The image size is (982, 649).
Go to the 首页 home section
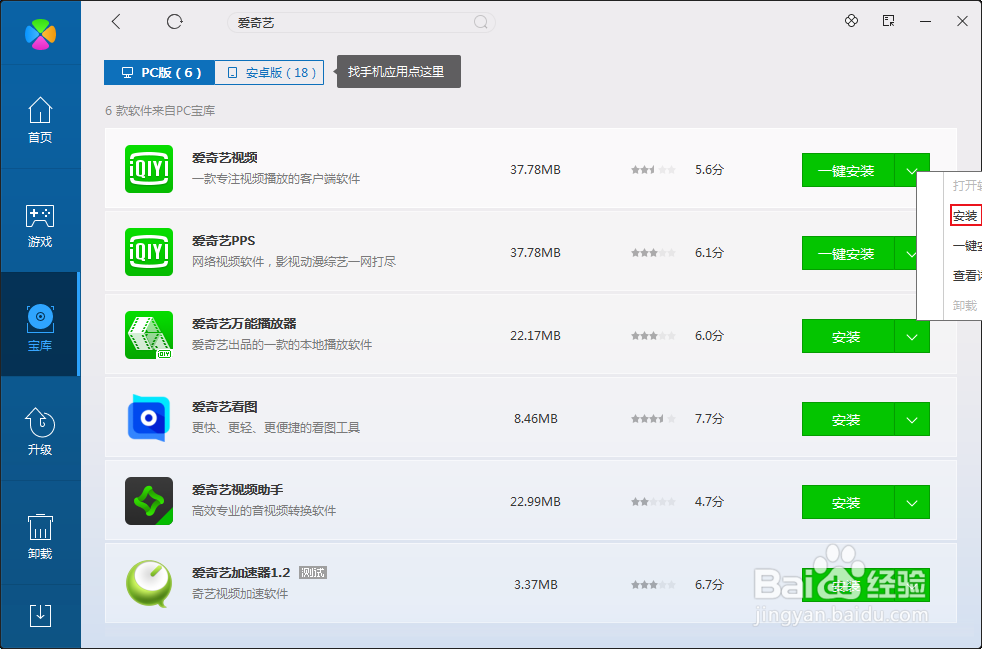pyautogui.click(x=40, y=119)
